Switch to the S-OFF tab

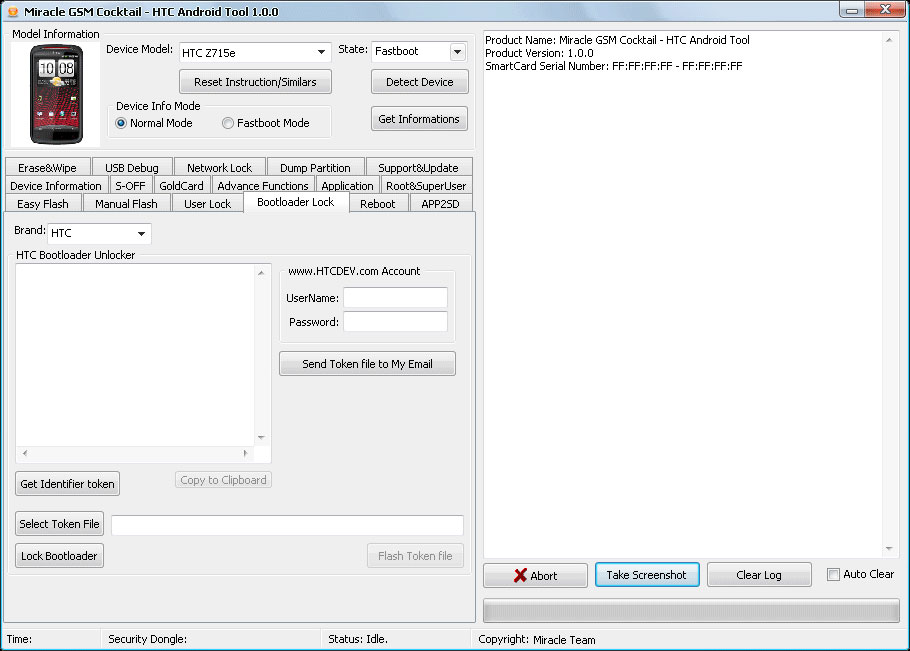pos(130,186)
